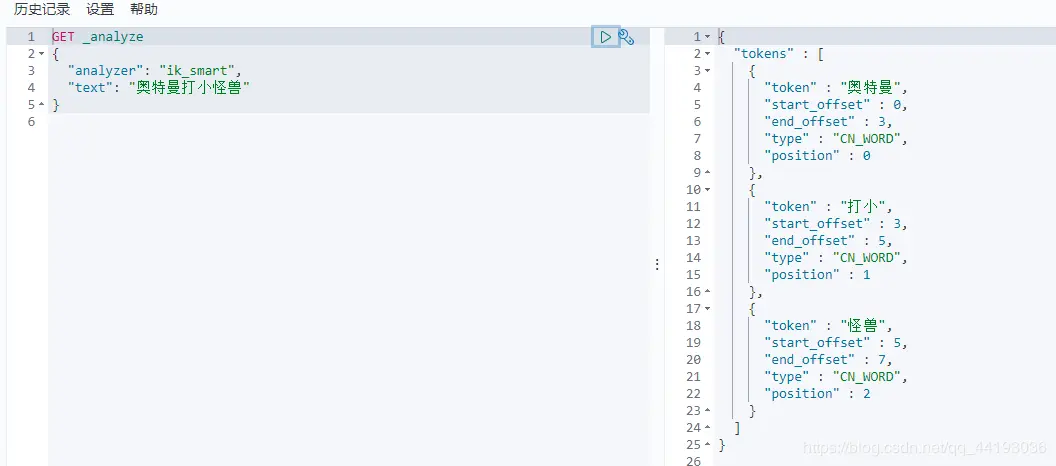1056x466 pixels.
Task: Open the 设置 menu
Action: [x=100, y=9]
